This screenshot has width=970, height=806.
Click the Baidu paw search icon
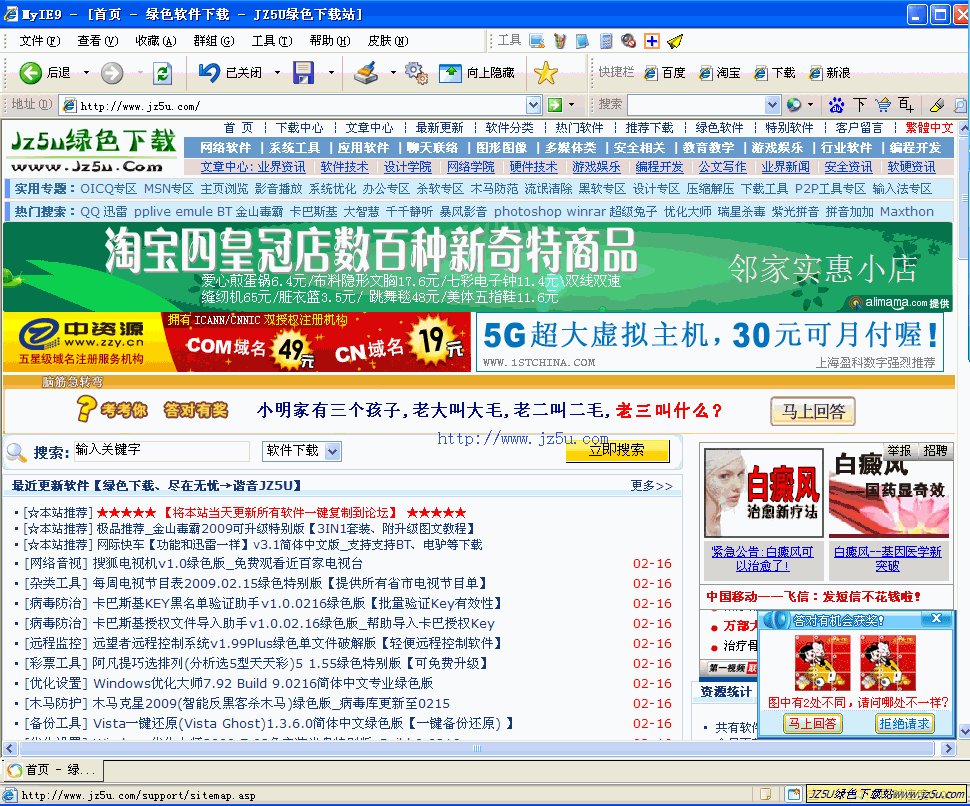pos(836,105)
